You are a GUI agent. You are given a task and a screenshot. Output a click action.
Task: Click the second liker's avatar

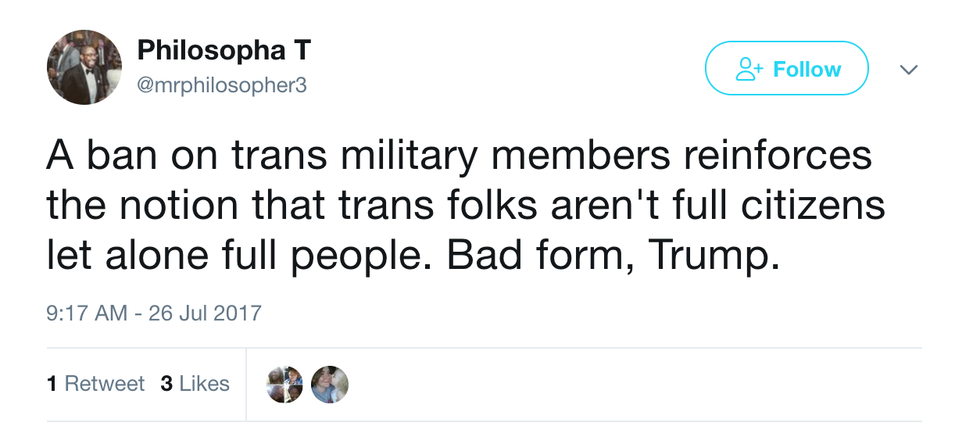coord(329,384)
